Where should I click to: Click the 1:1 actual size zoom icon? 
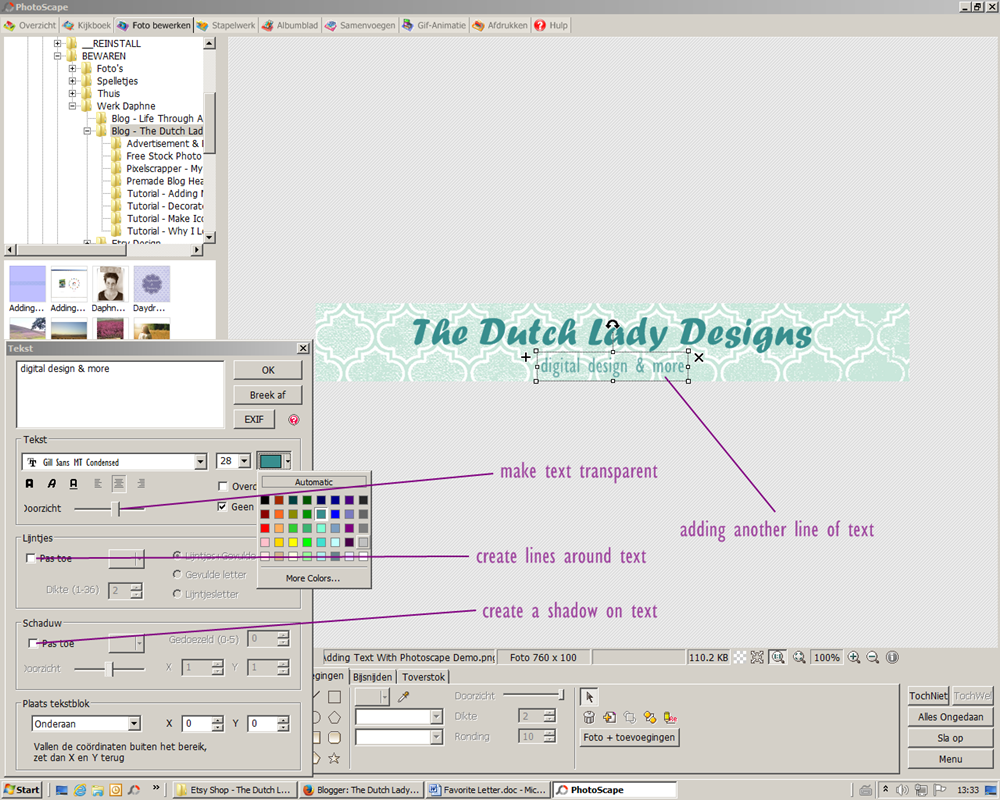(x=778, y=657)
